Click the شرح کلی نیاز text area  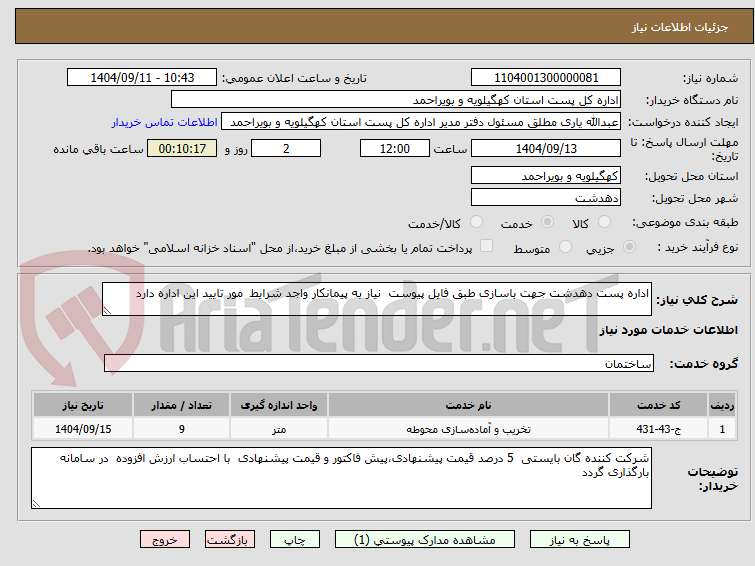click(377, 299)
